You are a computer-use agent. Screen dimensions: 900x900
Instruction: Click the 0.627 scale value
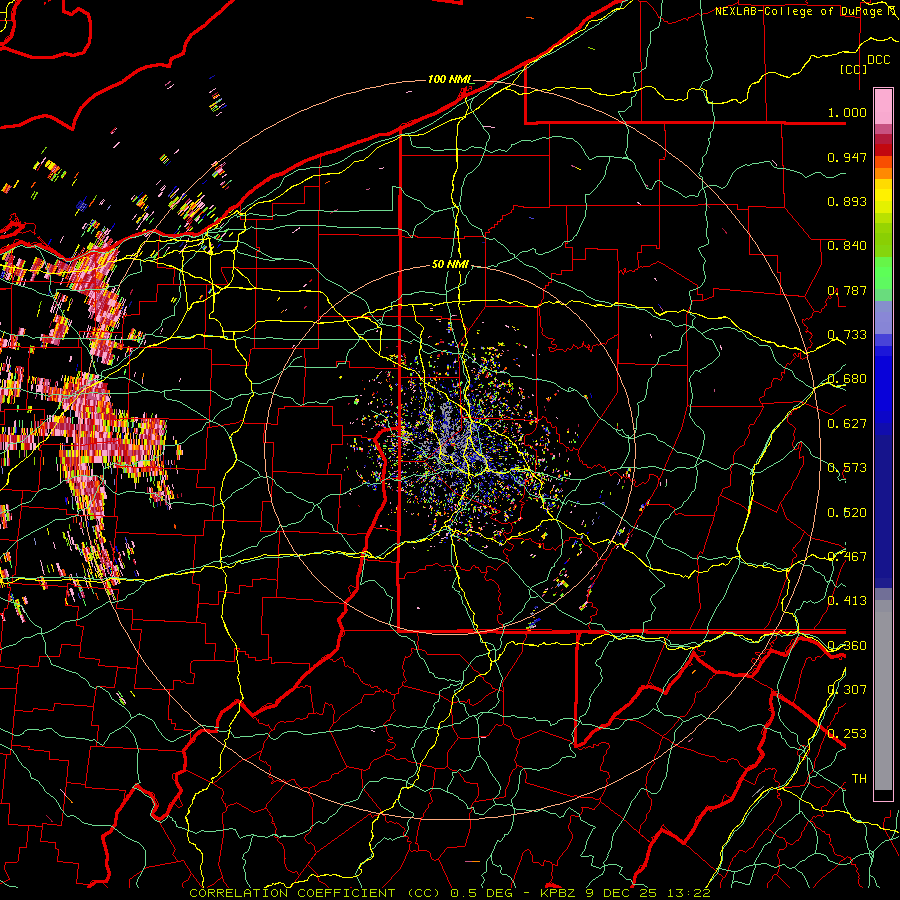point(847,423)
